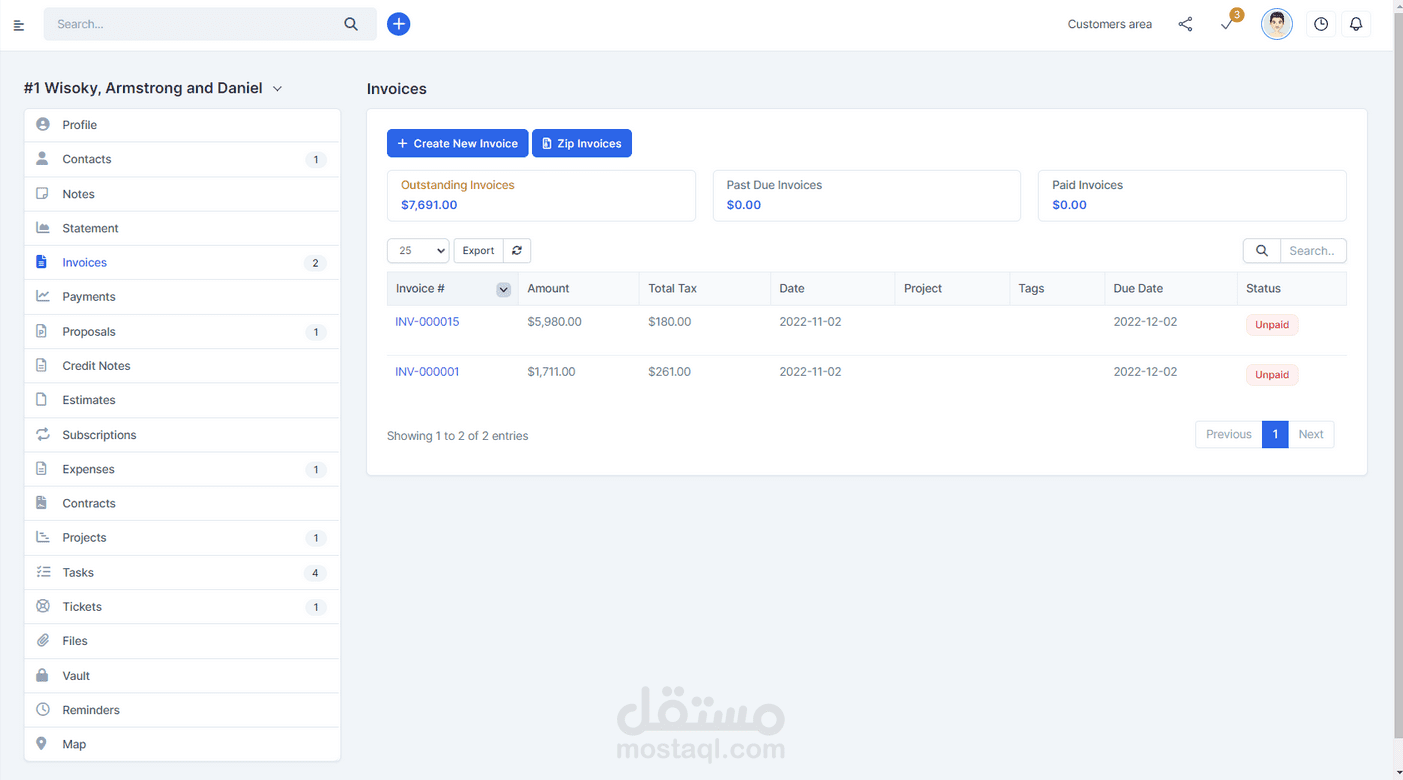This screenshot has height=780, width=1403.
Task: Click the Files paperclip icon
Action: click(x=42, y=640)
